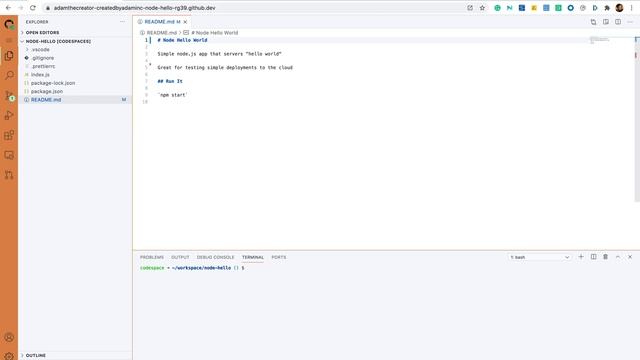Open changes icon in editor toolbar
Screen dimensions: 640x360
(593, 22)
